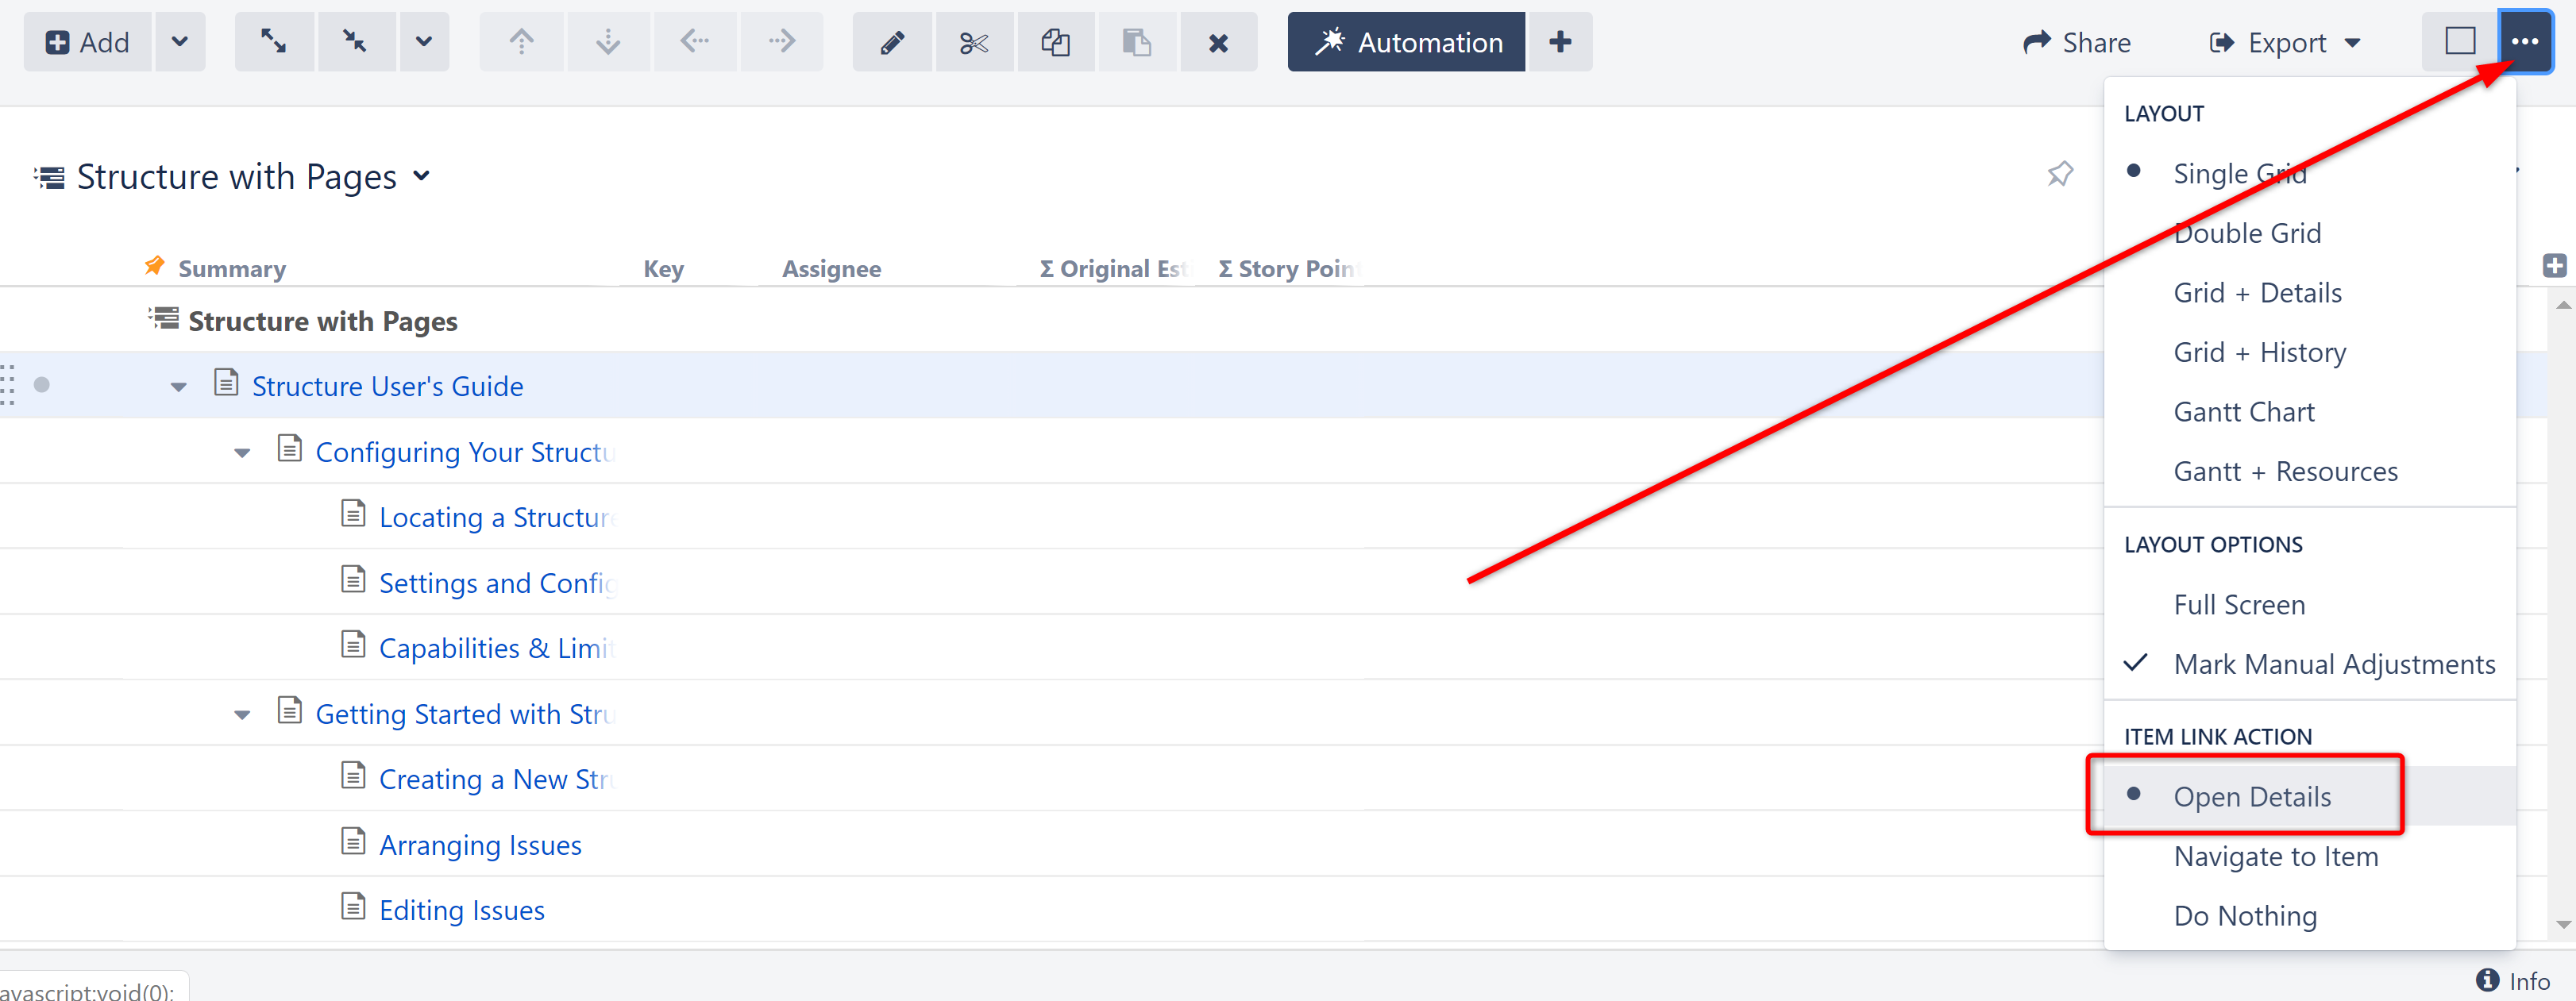This screenshot has height=1001, width=2576.
Task: Click the copy icon in toolbar
Action: point(1055,42)
